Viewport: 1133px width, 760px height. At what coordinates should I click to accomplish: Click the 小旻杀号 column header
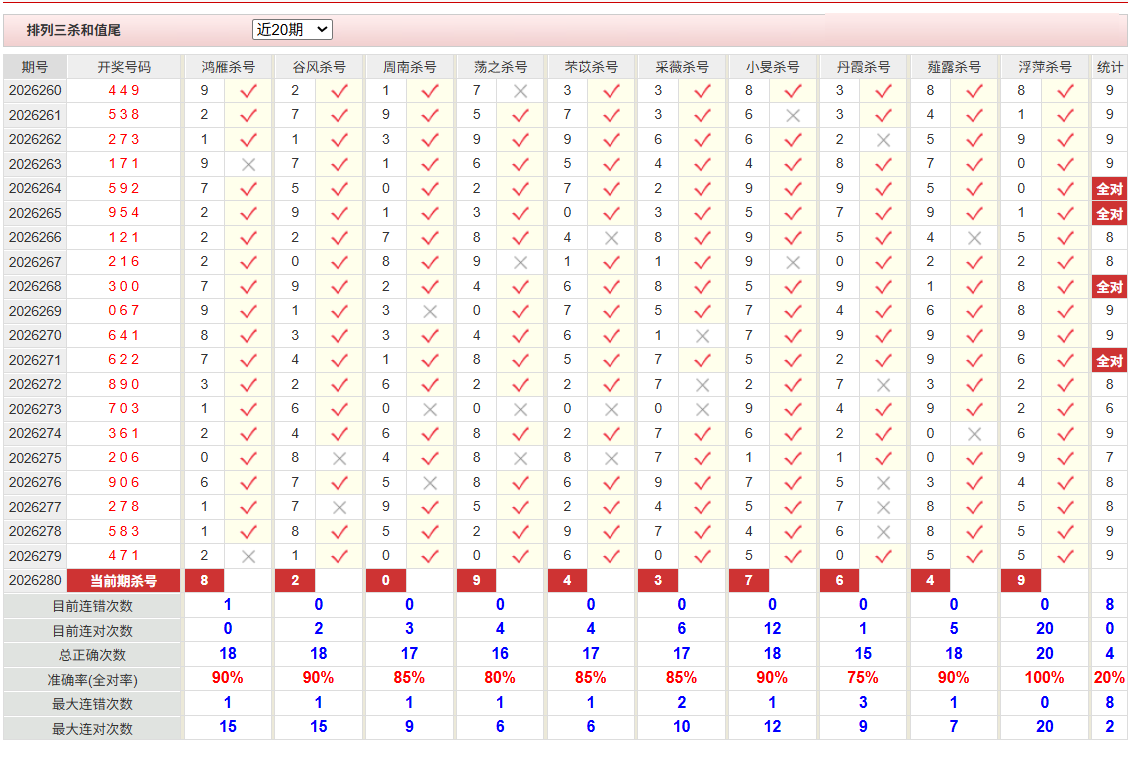pyautogui.click(x=772, y=67)
